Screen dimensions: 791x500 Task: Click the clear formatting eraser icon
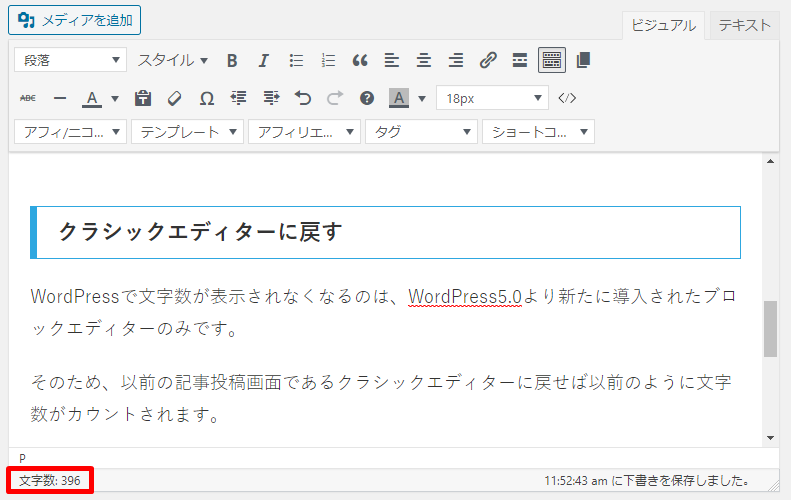(175, 98)
